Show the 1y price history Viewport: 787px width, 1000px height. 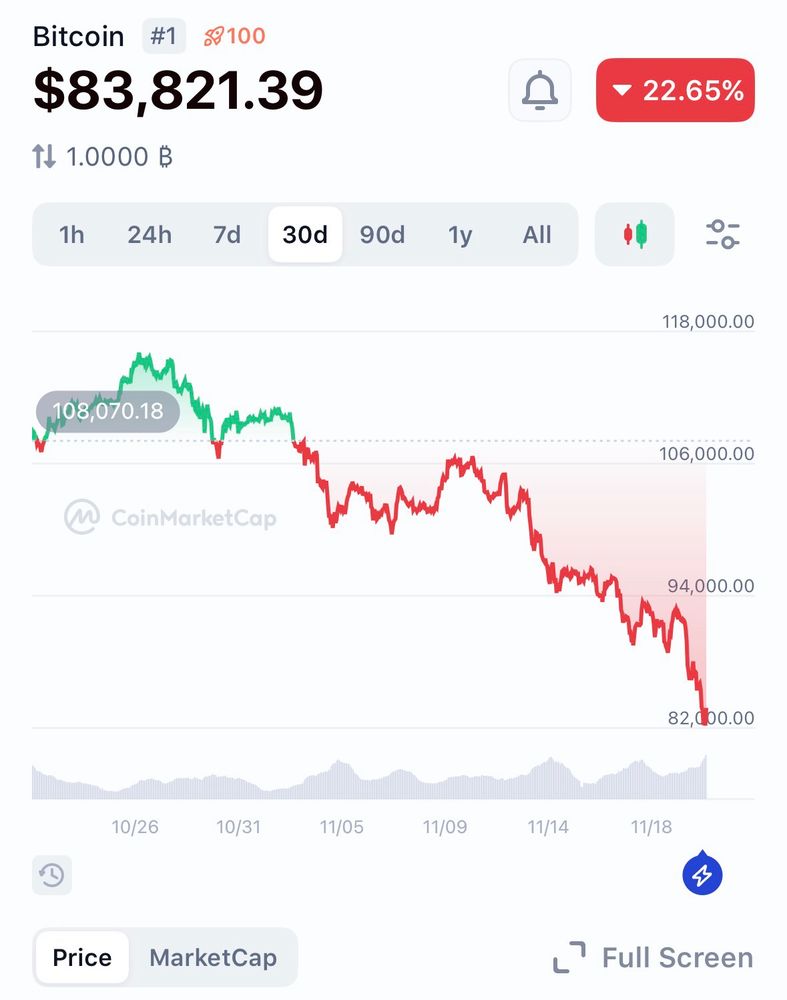460,235
